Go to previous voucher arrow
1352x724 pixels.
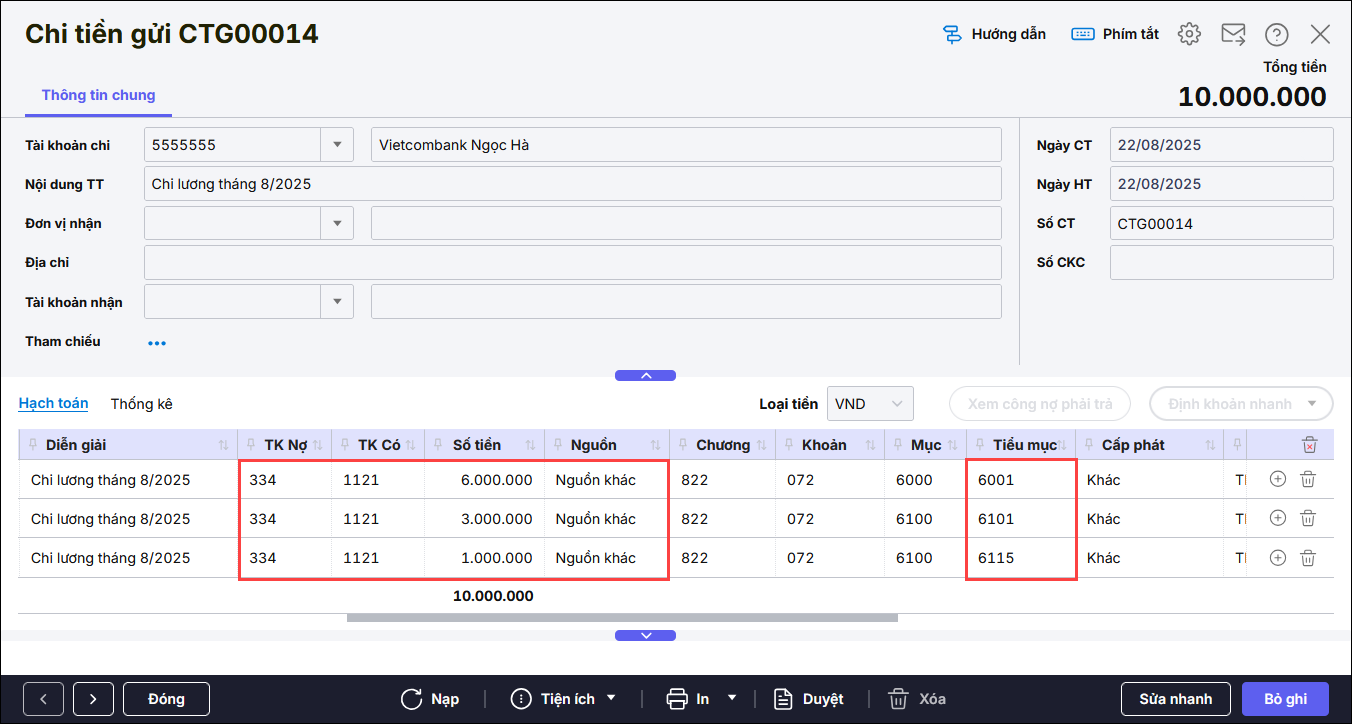[x=44, y=699]
